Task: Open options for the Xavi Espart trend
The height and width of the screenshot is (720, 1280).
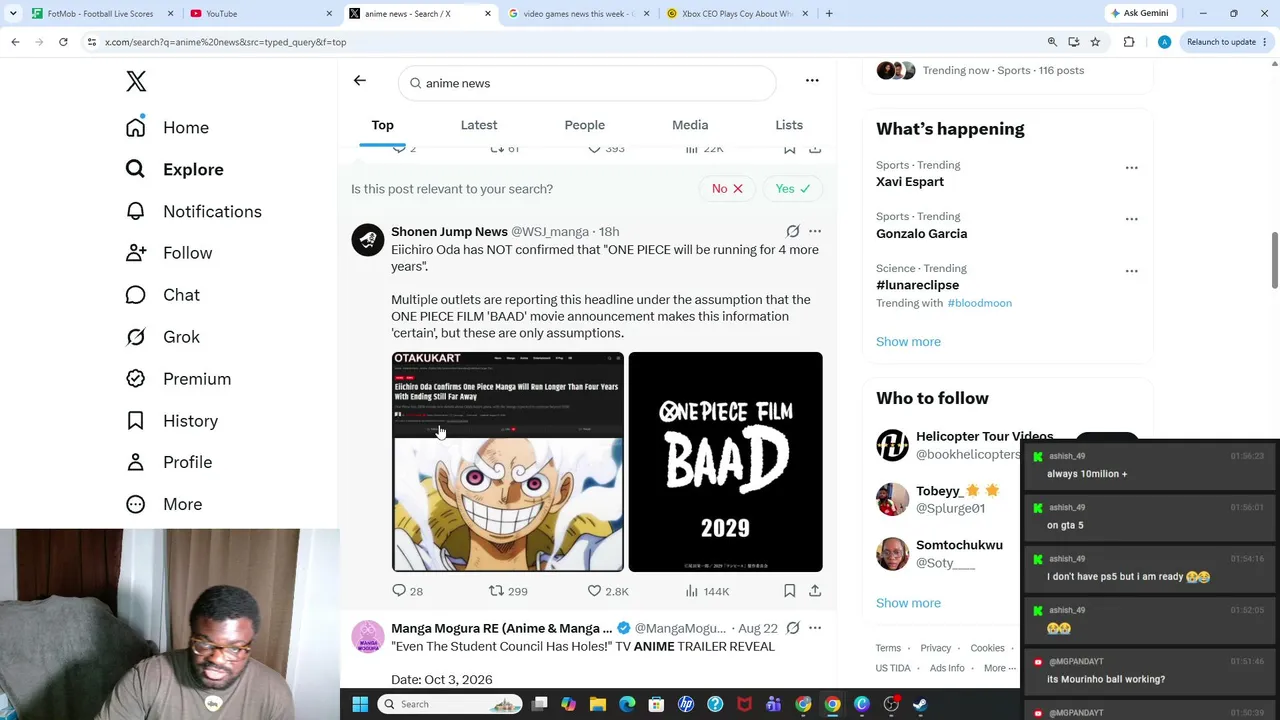Action: (1131, 167)
